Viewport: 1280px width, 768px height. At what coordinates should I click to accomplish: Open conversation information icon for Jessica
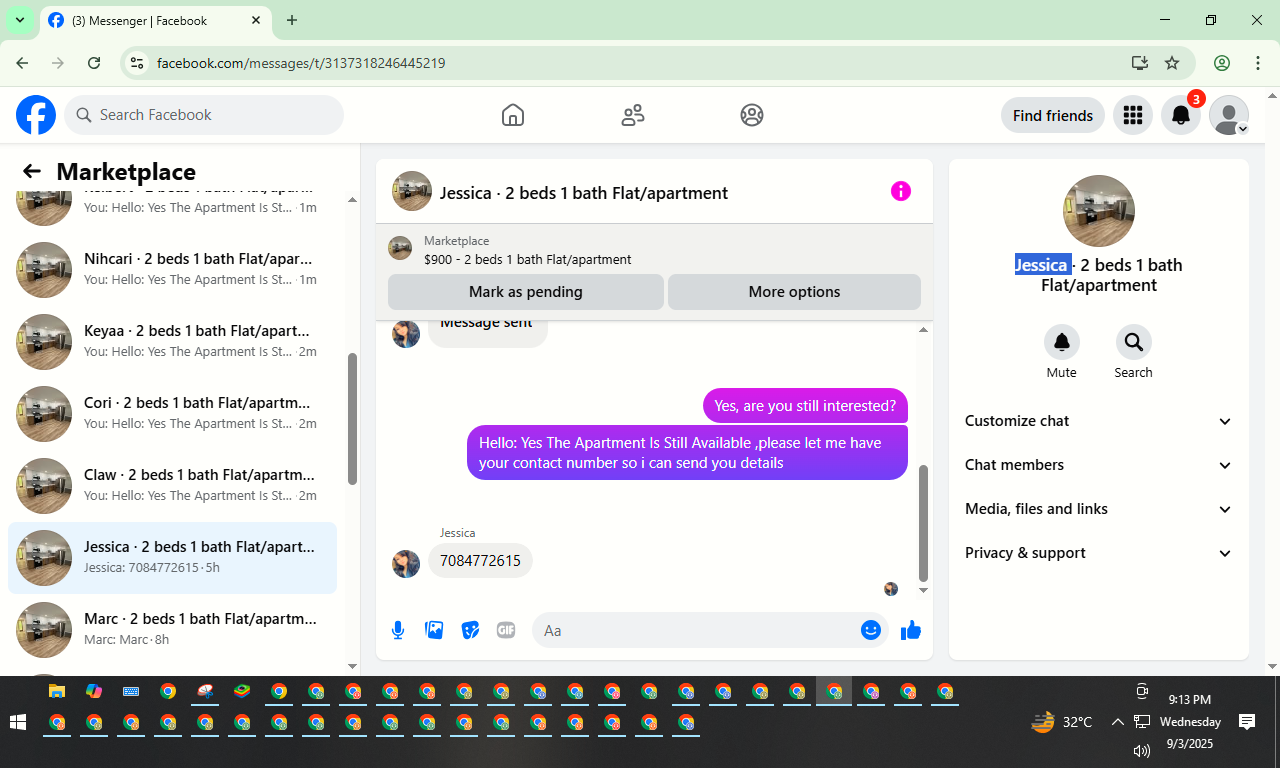pyautogui.click(x=901, y=191)
